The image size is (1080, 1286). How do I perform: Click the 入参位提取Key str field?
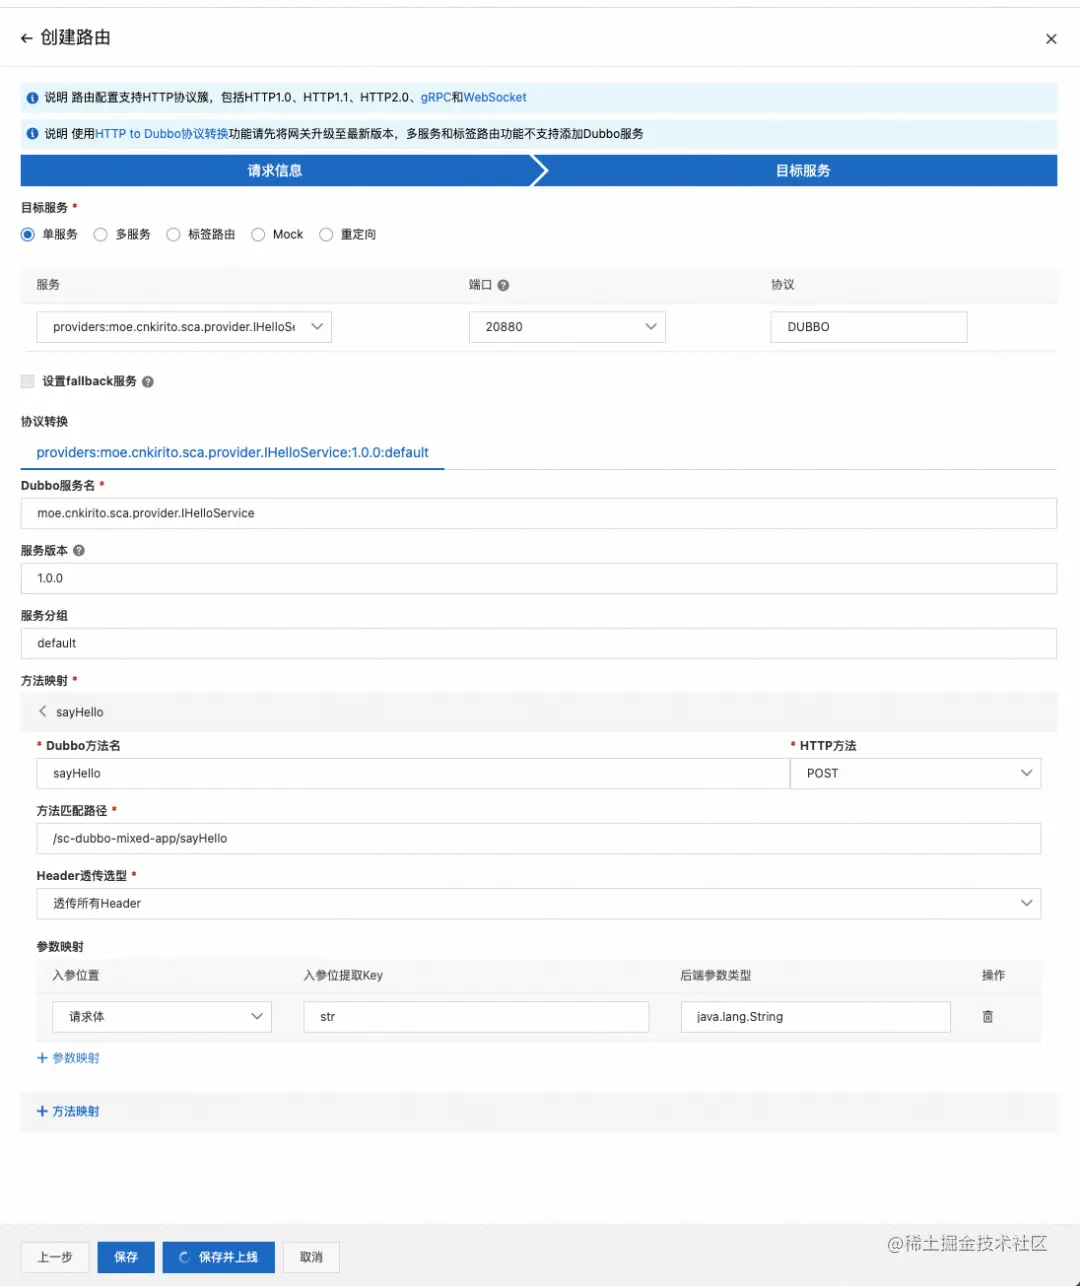tap(476, 1017)
